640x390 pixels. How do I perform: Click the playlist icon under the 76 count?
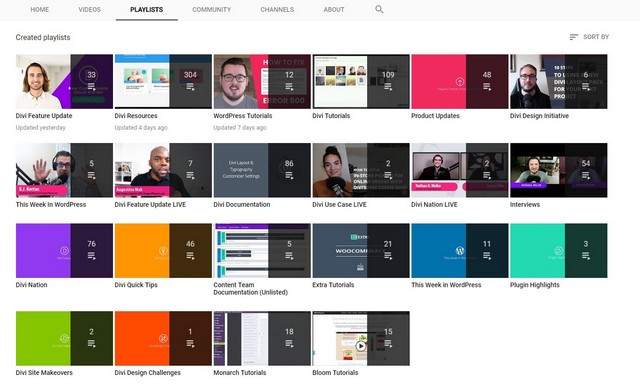[91, 255]
